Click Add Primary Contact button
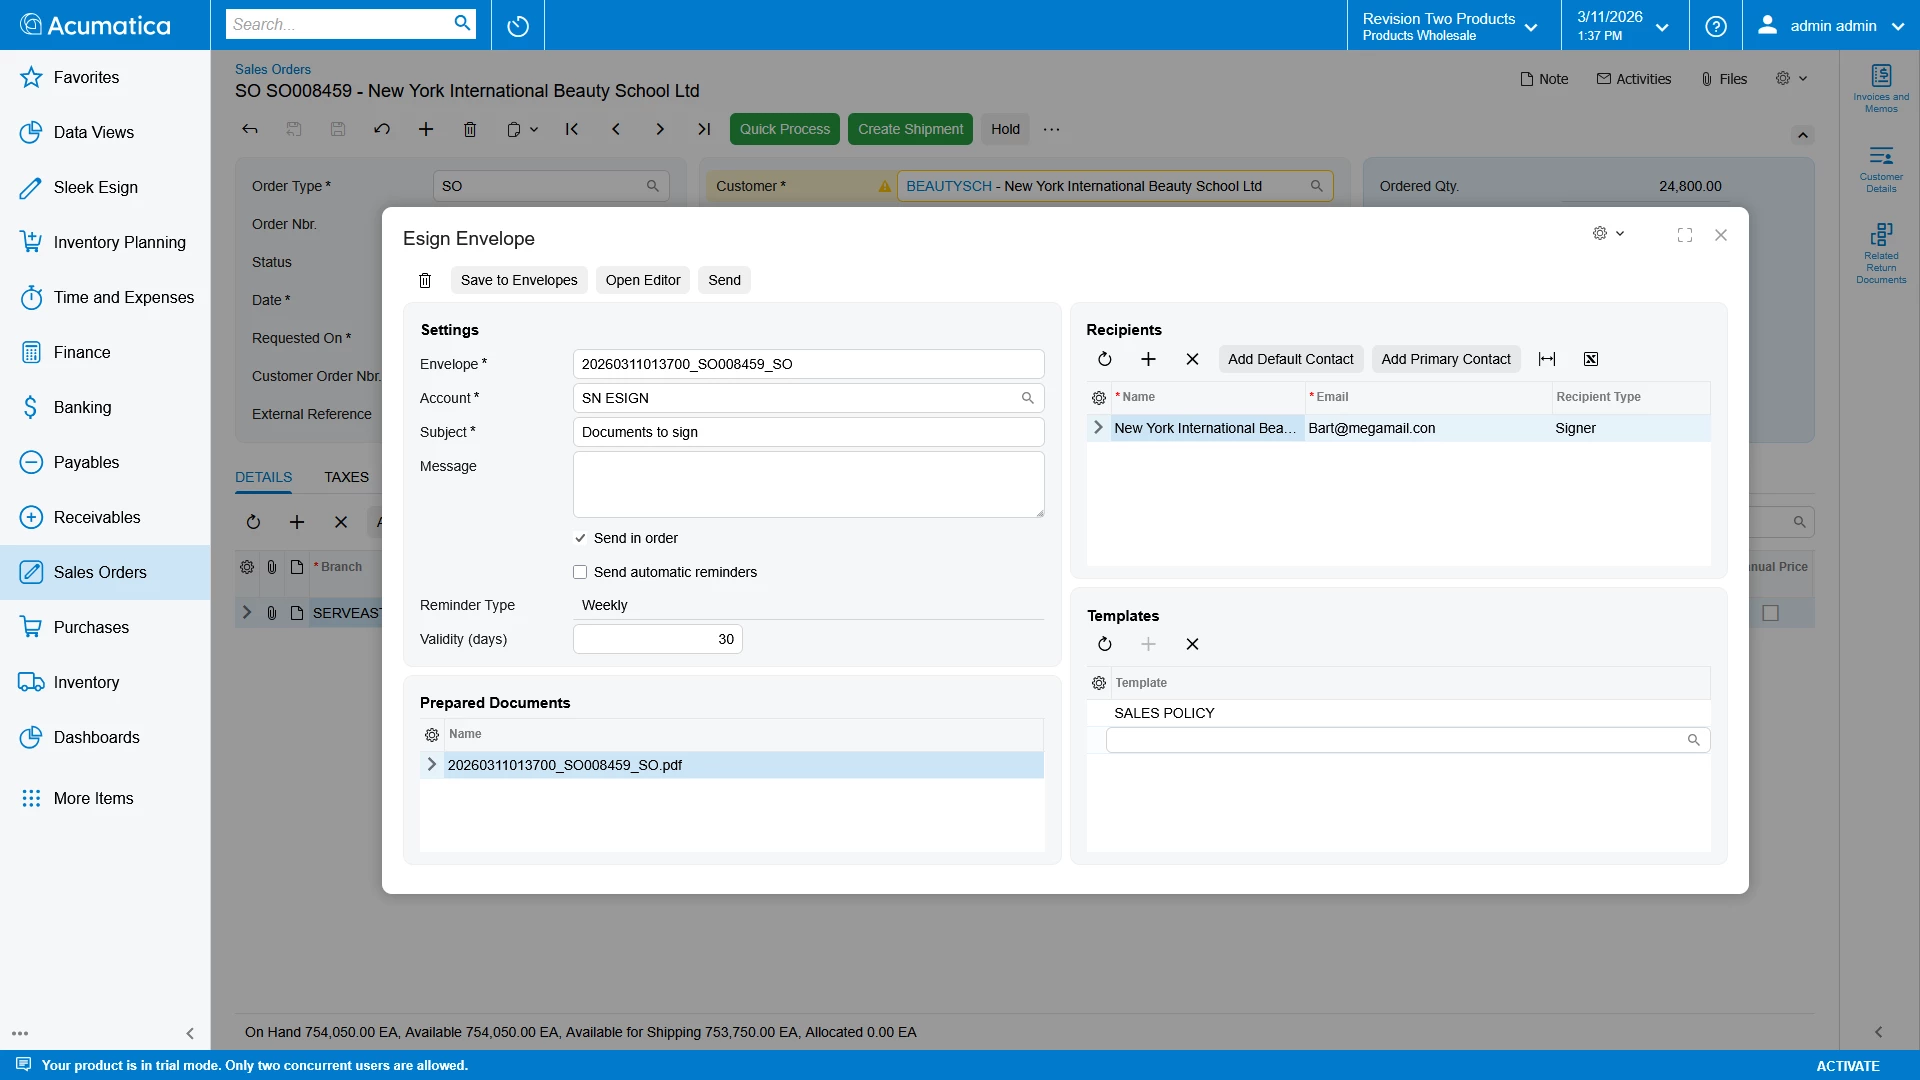The image size is (1920, 1080). pos(1445,359)
